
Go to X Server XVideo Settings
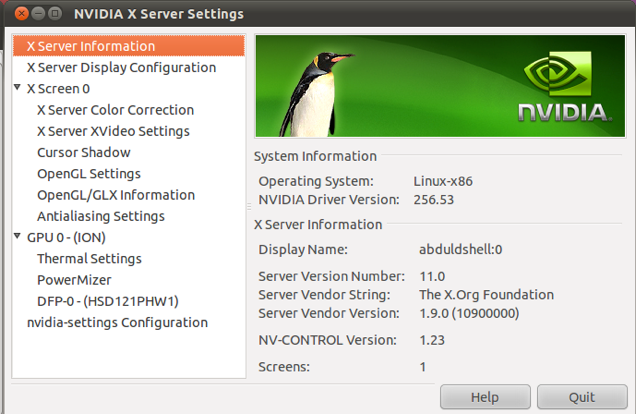pos(113,131)
